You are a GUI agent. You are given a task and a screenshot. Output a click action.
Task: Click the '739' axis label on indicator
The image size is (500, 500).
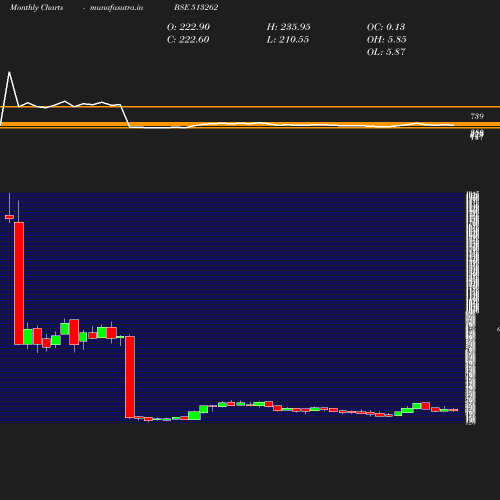(477, 116)
